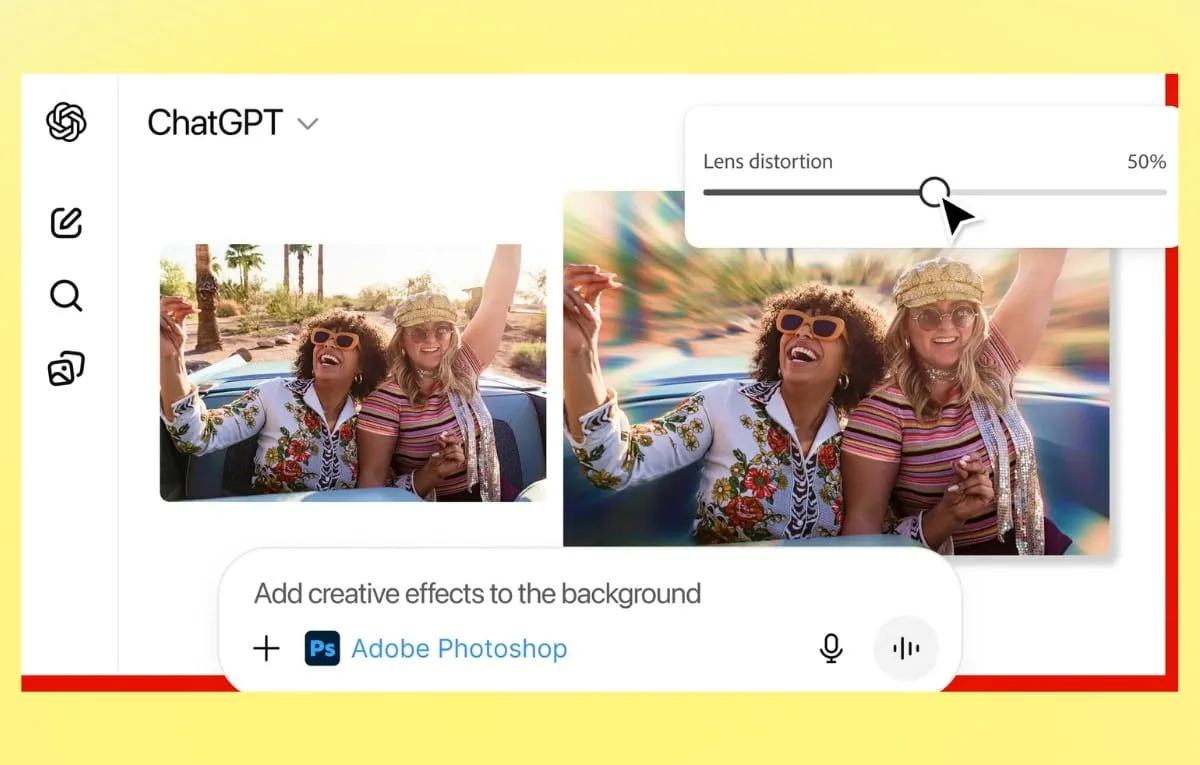Viewport: 1200px width, 765px height.
Task: Click the Adobe Photoshop link text
Action: click(x=459, y=649)
